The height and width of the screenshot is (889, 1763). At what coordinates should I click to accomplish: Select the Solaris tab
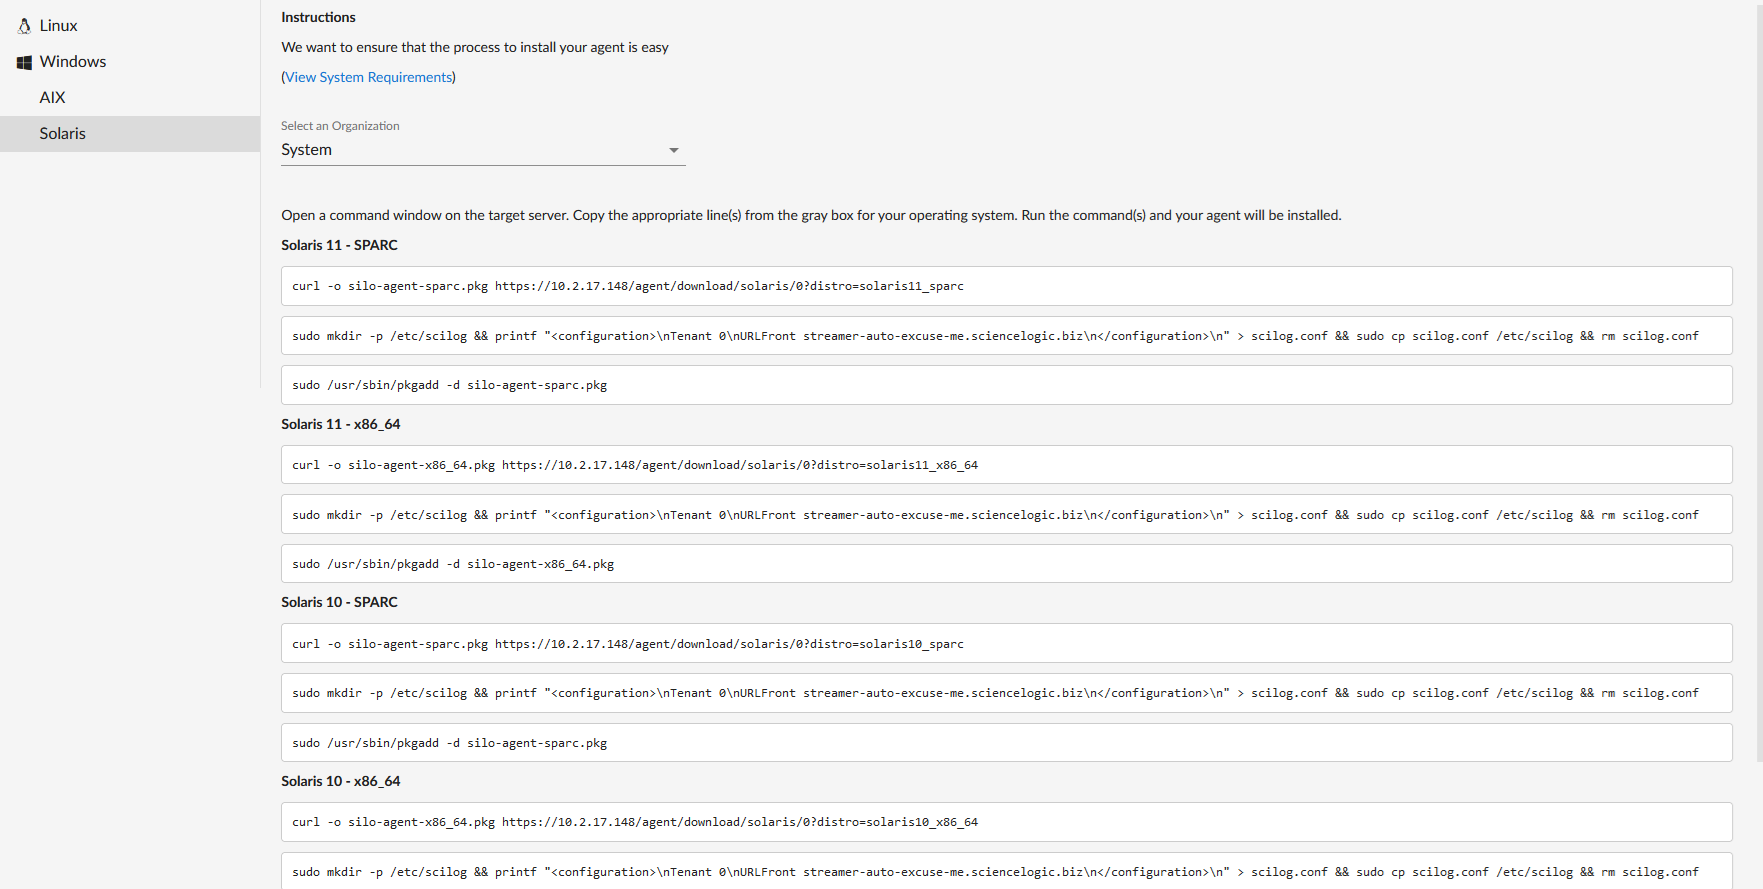point(62,134)
